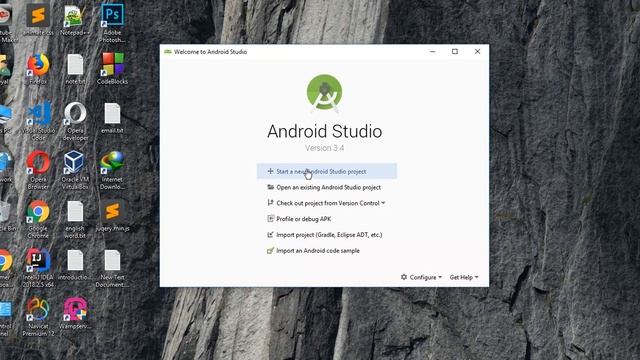Select the Notepad++ desktop shortcut
The height and width of the screenshot is (360, 640).
[75, 20]
